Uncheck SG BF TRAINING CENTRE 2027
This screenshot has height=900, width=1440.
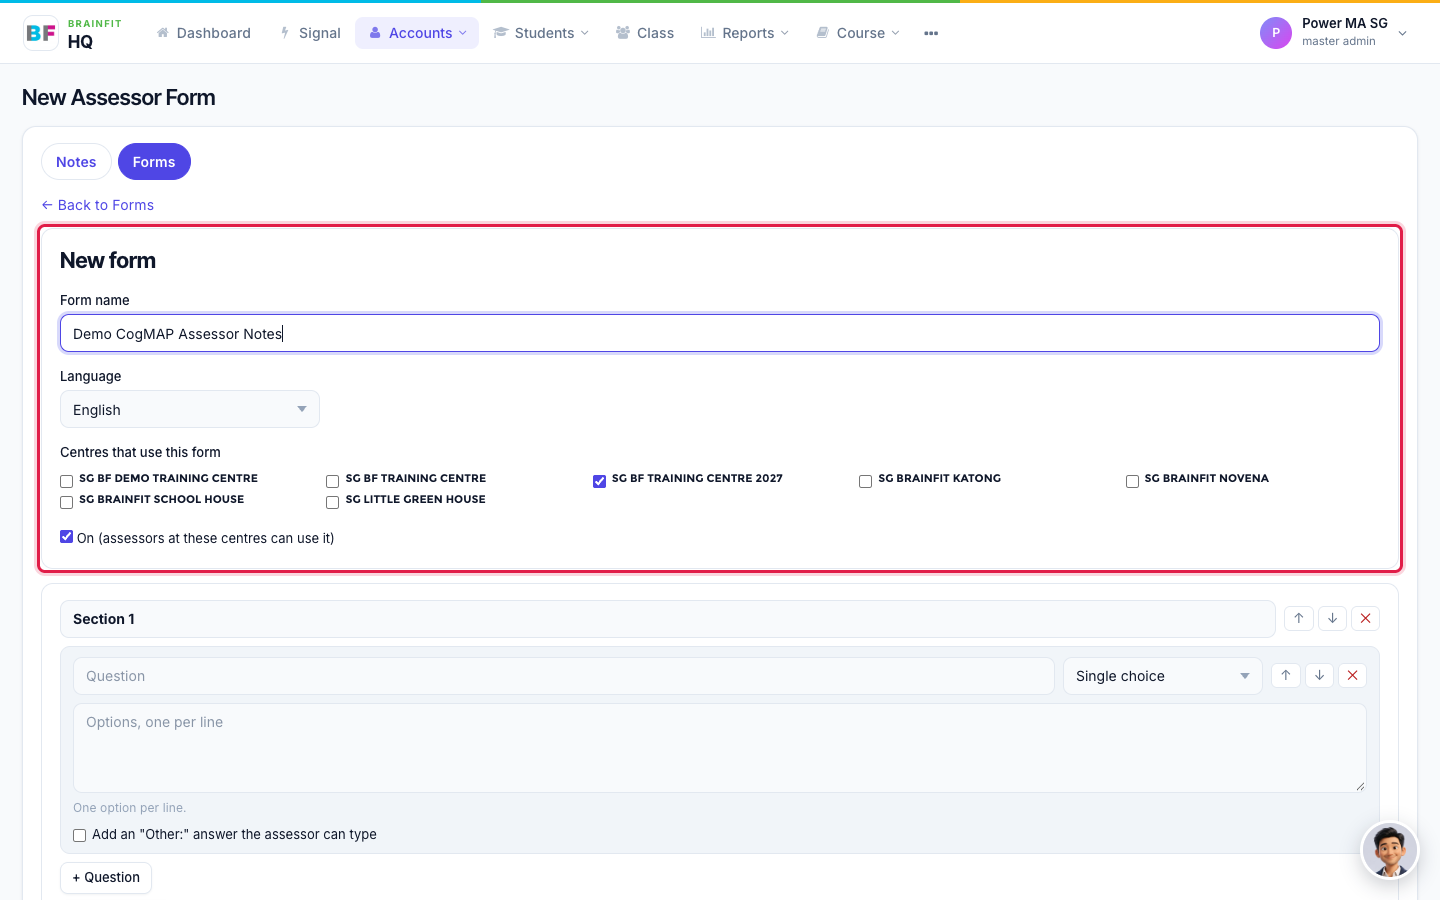(x=599, y=481)
